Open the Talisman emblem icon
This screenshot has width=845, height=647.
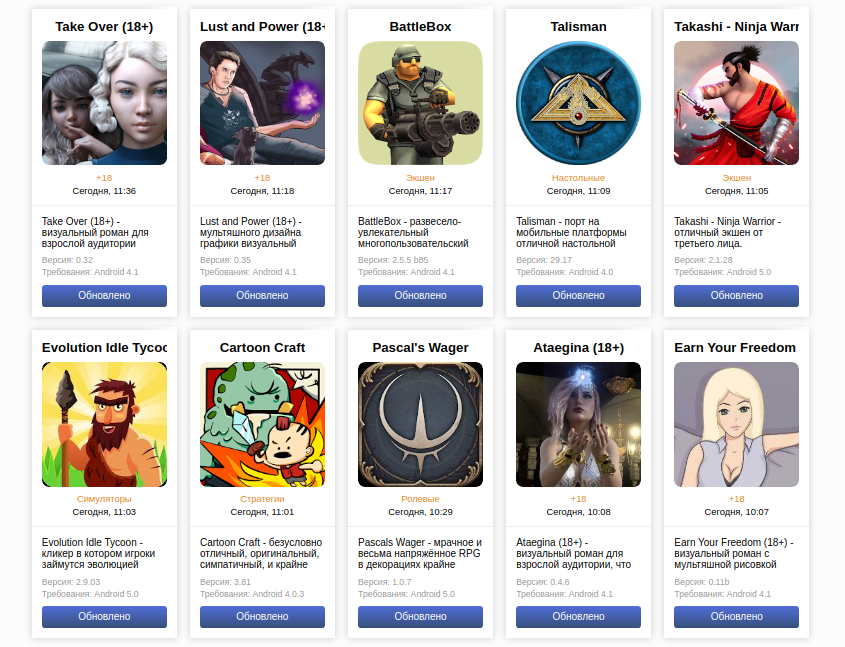(578, 103)
